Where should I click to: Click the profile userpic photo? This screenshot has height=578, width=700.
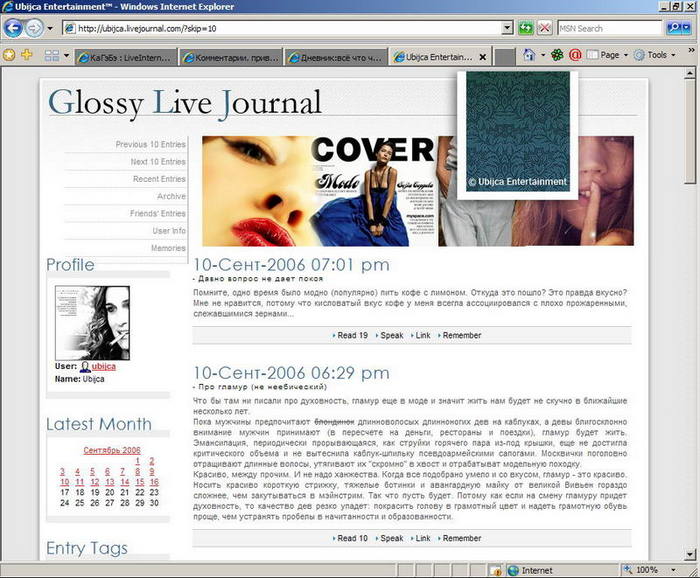point(92,323)
